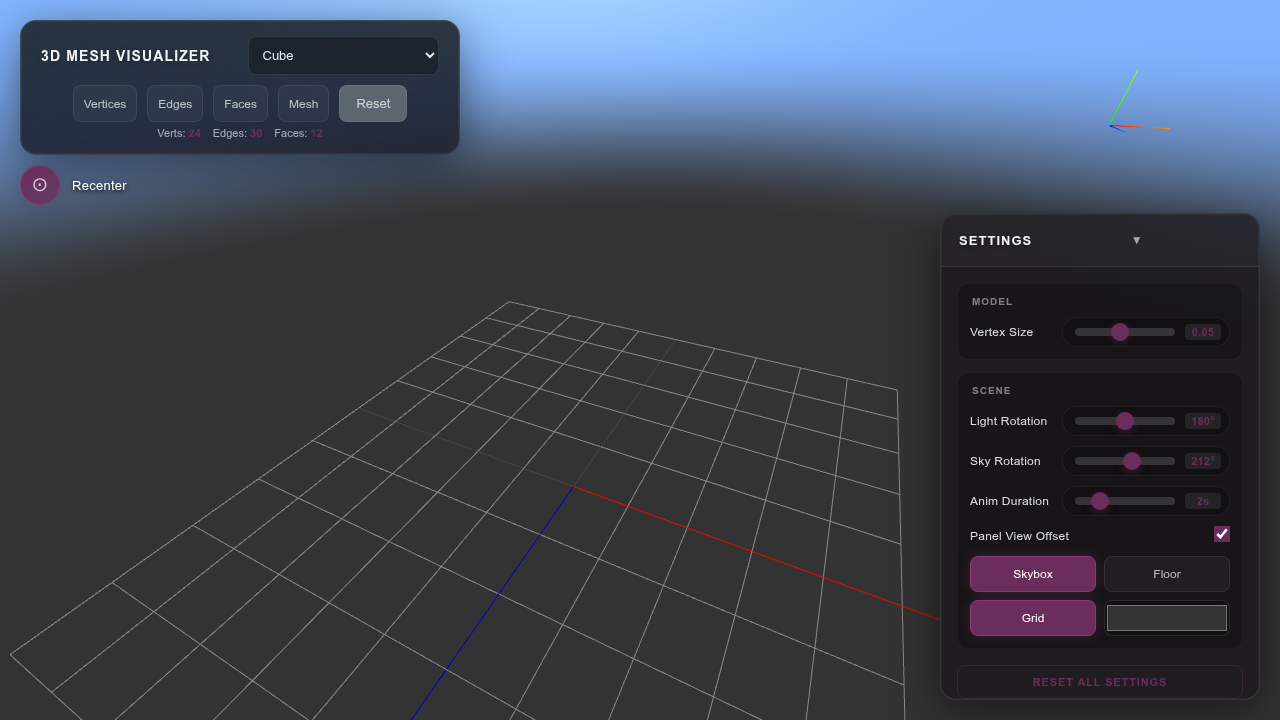Toggle Mesh display

(x=303, y=104)
